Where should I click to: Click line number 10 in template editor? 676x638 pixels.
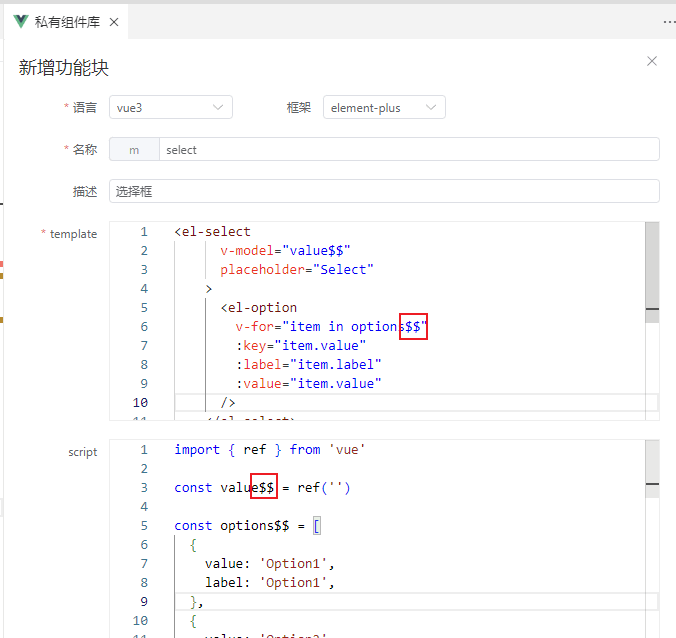[140, 403]
